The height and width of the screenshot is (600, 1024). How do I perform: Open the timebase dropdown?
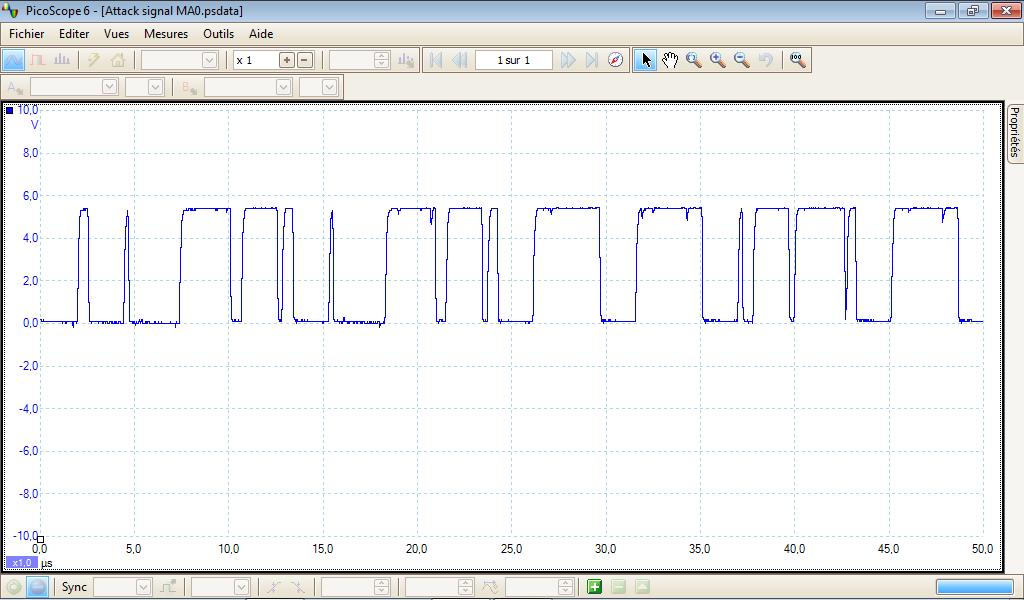coord(209,60)
